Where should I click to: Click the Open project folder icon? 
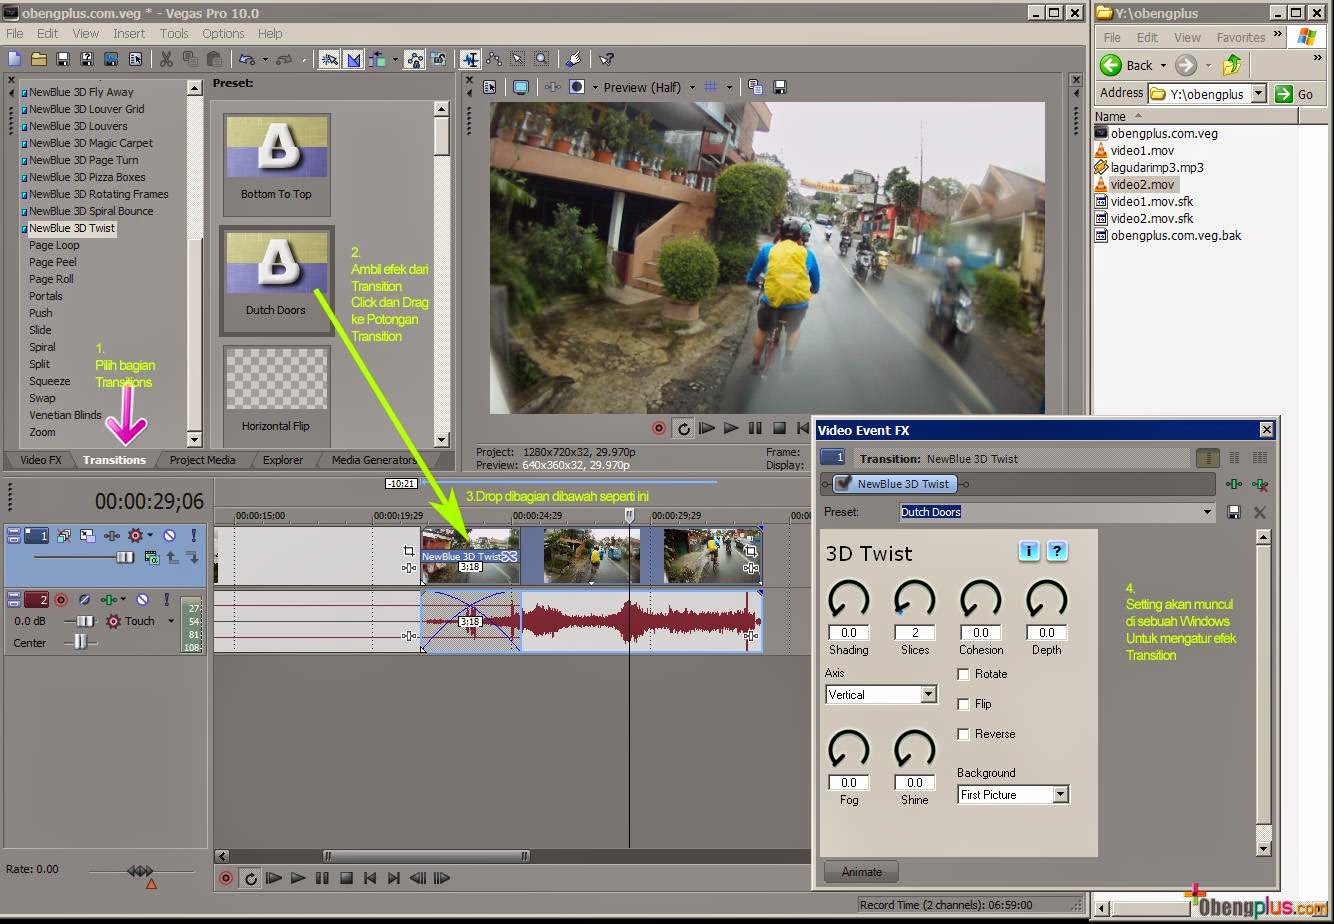38,60
